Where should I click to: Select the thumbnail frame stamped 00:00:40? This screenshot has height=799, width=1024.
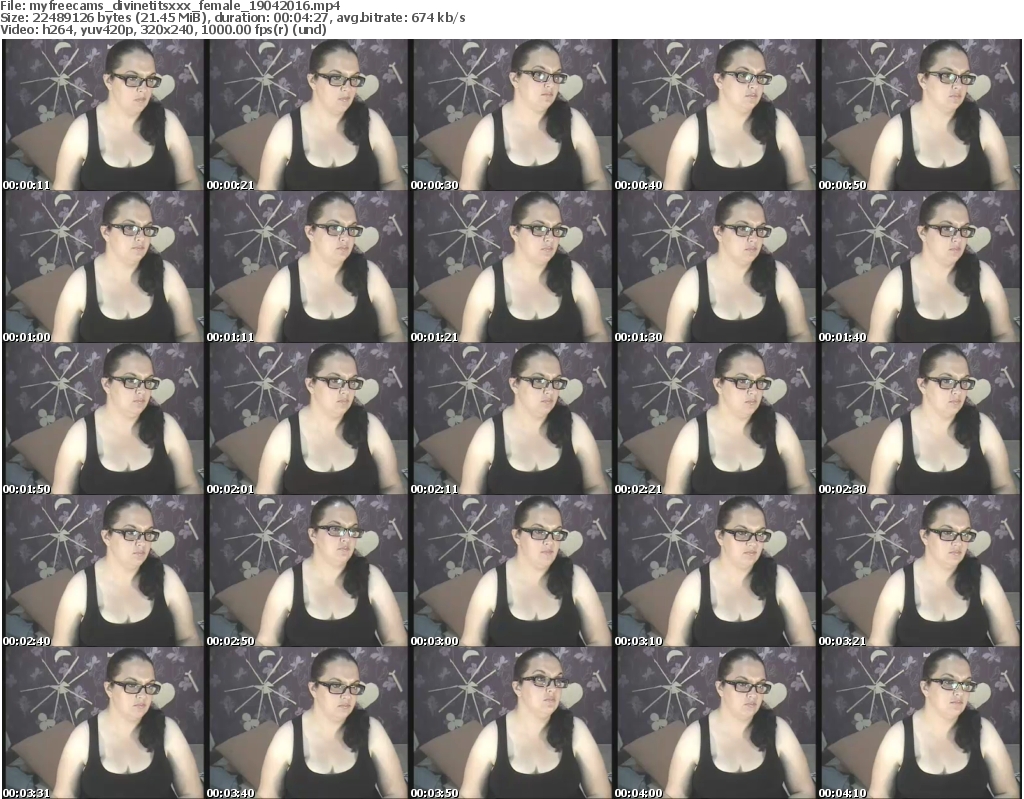(x=715, y=115)
